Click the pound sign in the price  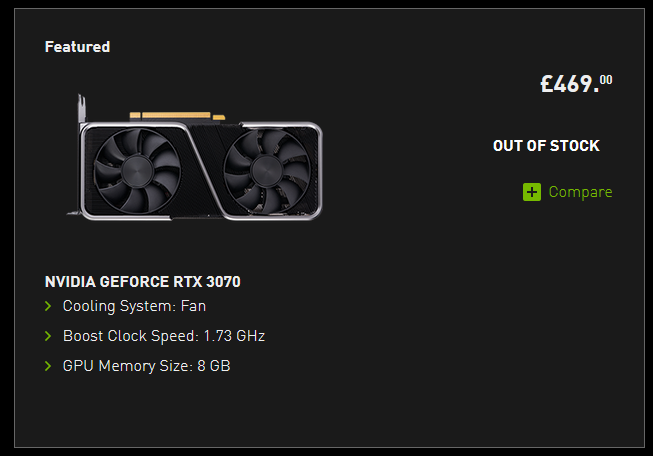(547, 85)
